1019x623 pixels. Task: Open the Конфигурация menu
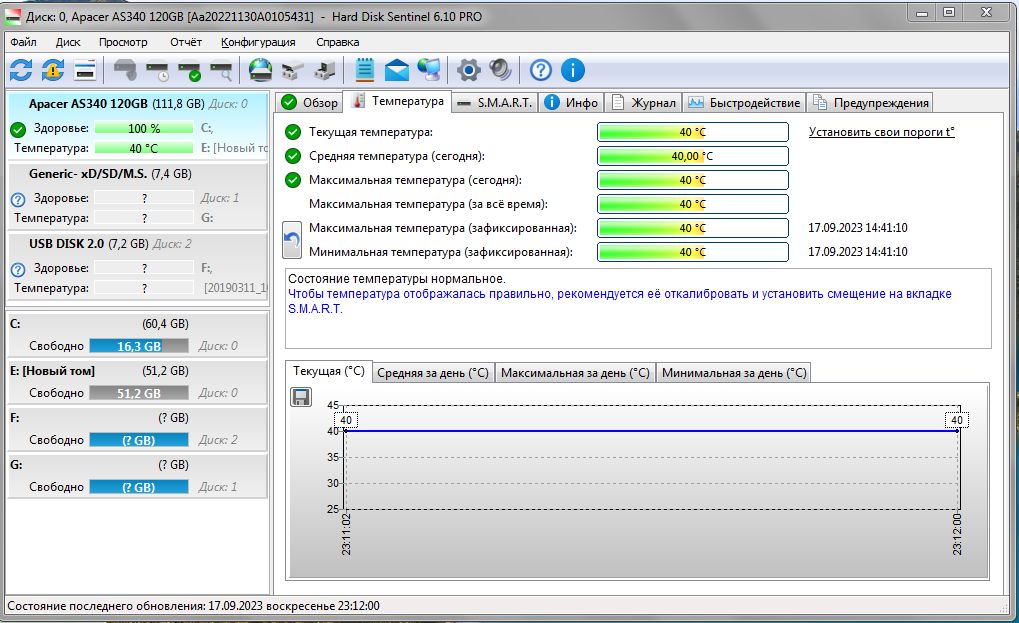pyautogui.click(x=258, y=42)
